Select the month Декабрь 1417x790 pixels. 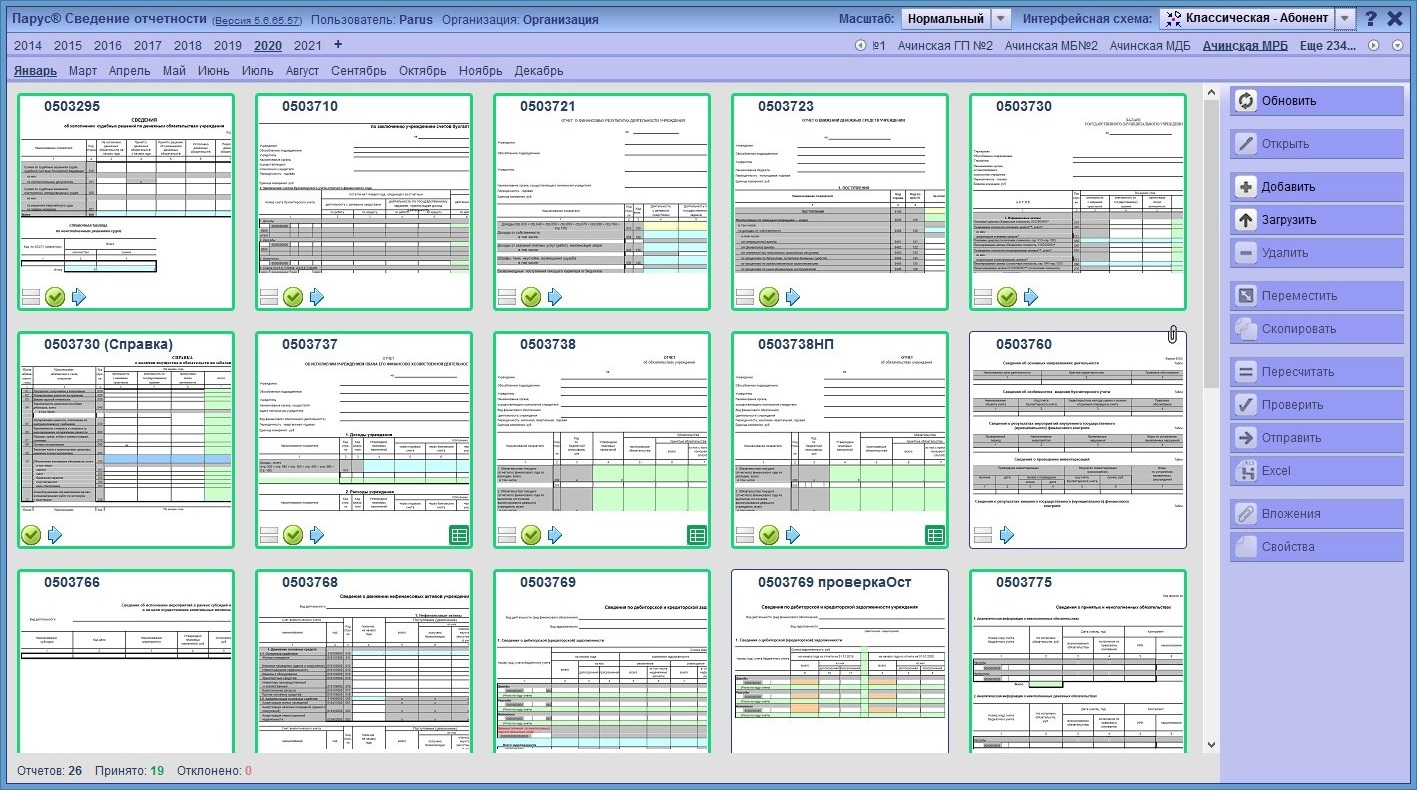[539, 71]
